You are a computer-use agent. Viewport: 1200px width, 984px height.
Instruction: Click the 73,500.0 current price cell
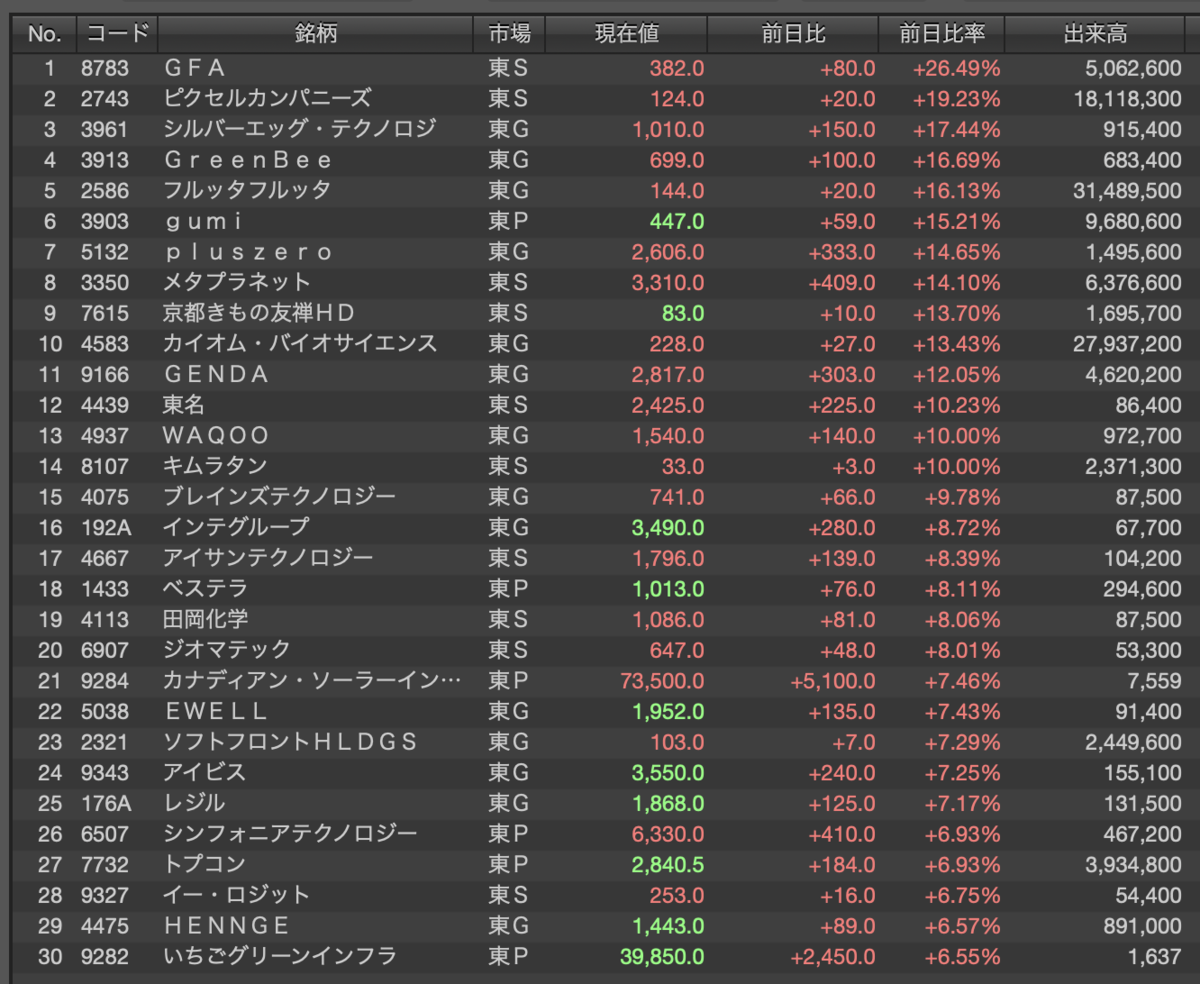(x=662, y=681)
